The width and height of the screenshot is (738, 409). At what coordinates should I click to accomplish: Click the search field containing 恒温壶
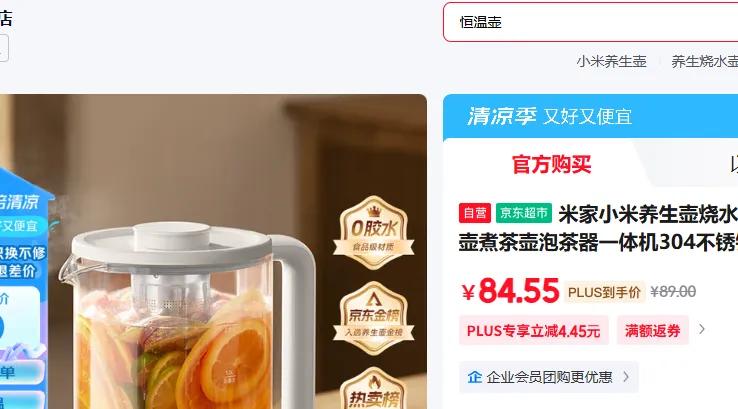[591, 22]
